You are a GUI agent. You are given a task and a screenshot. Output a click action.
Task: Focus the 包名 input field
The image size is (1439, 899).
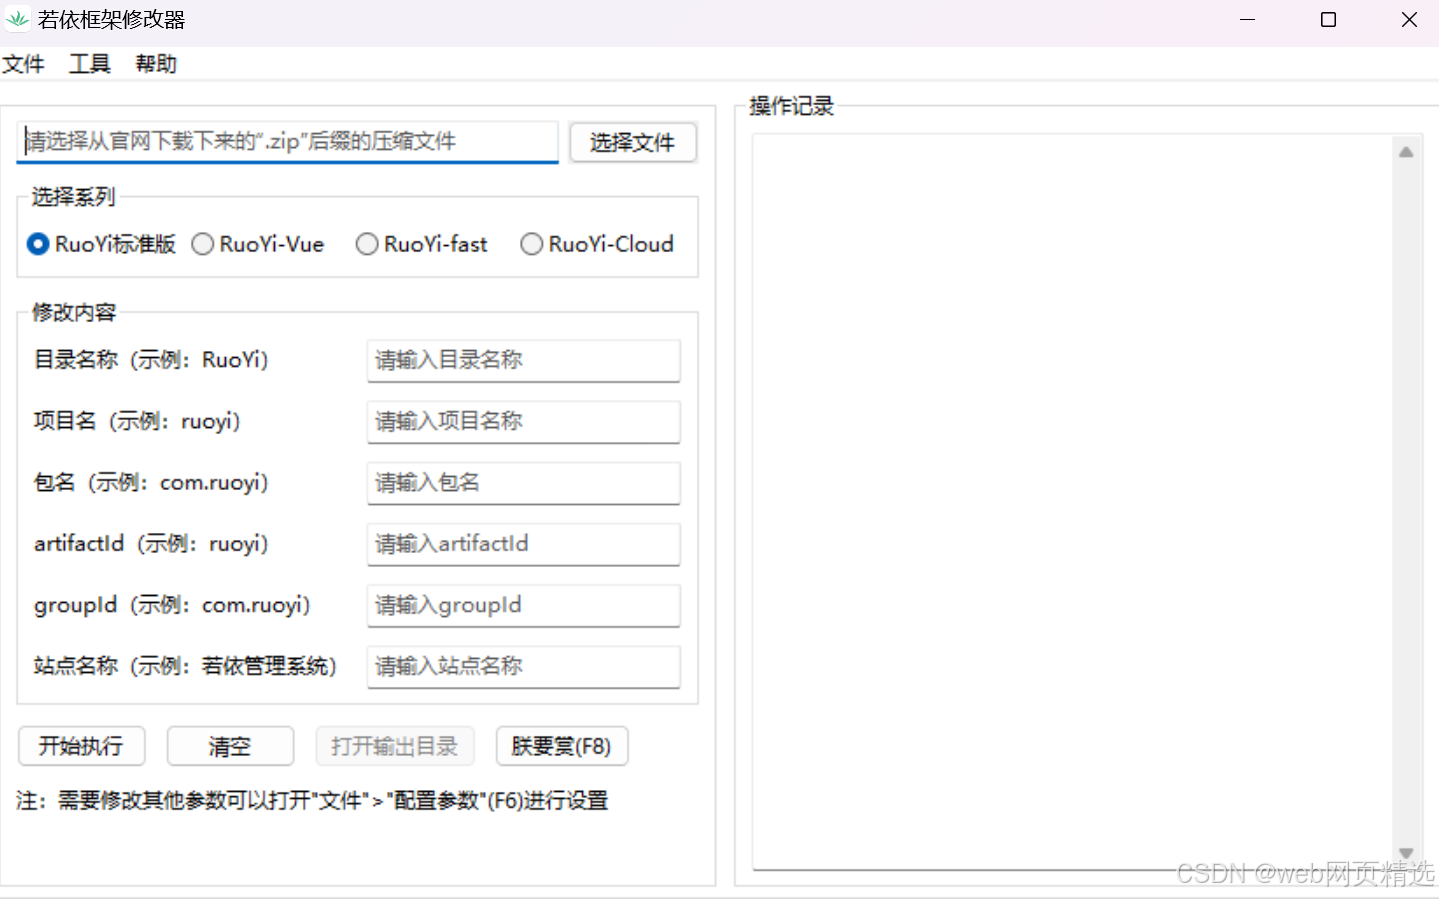524,483
